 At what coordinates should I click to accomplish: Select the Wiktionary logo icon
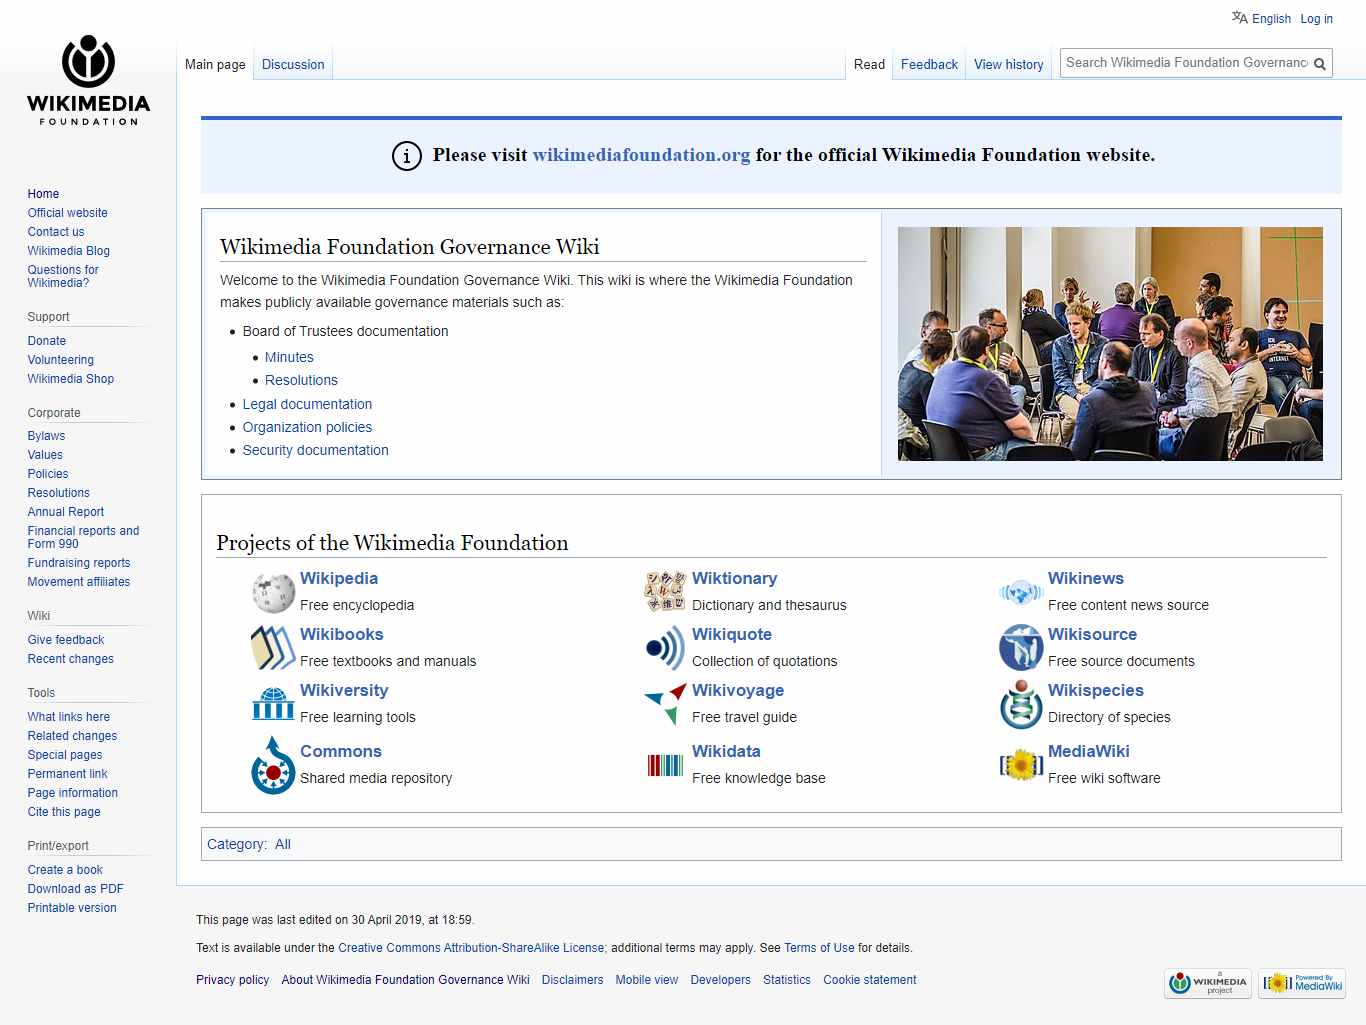pyautogui.click(x=664, y=591)
